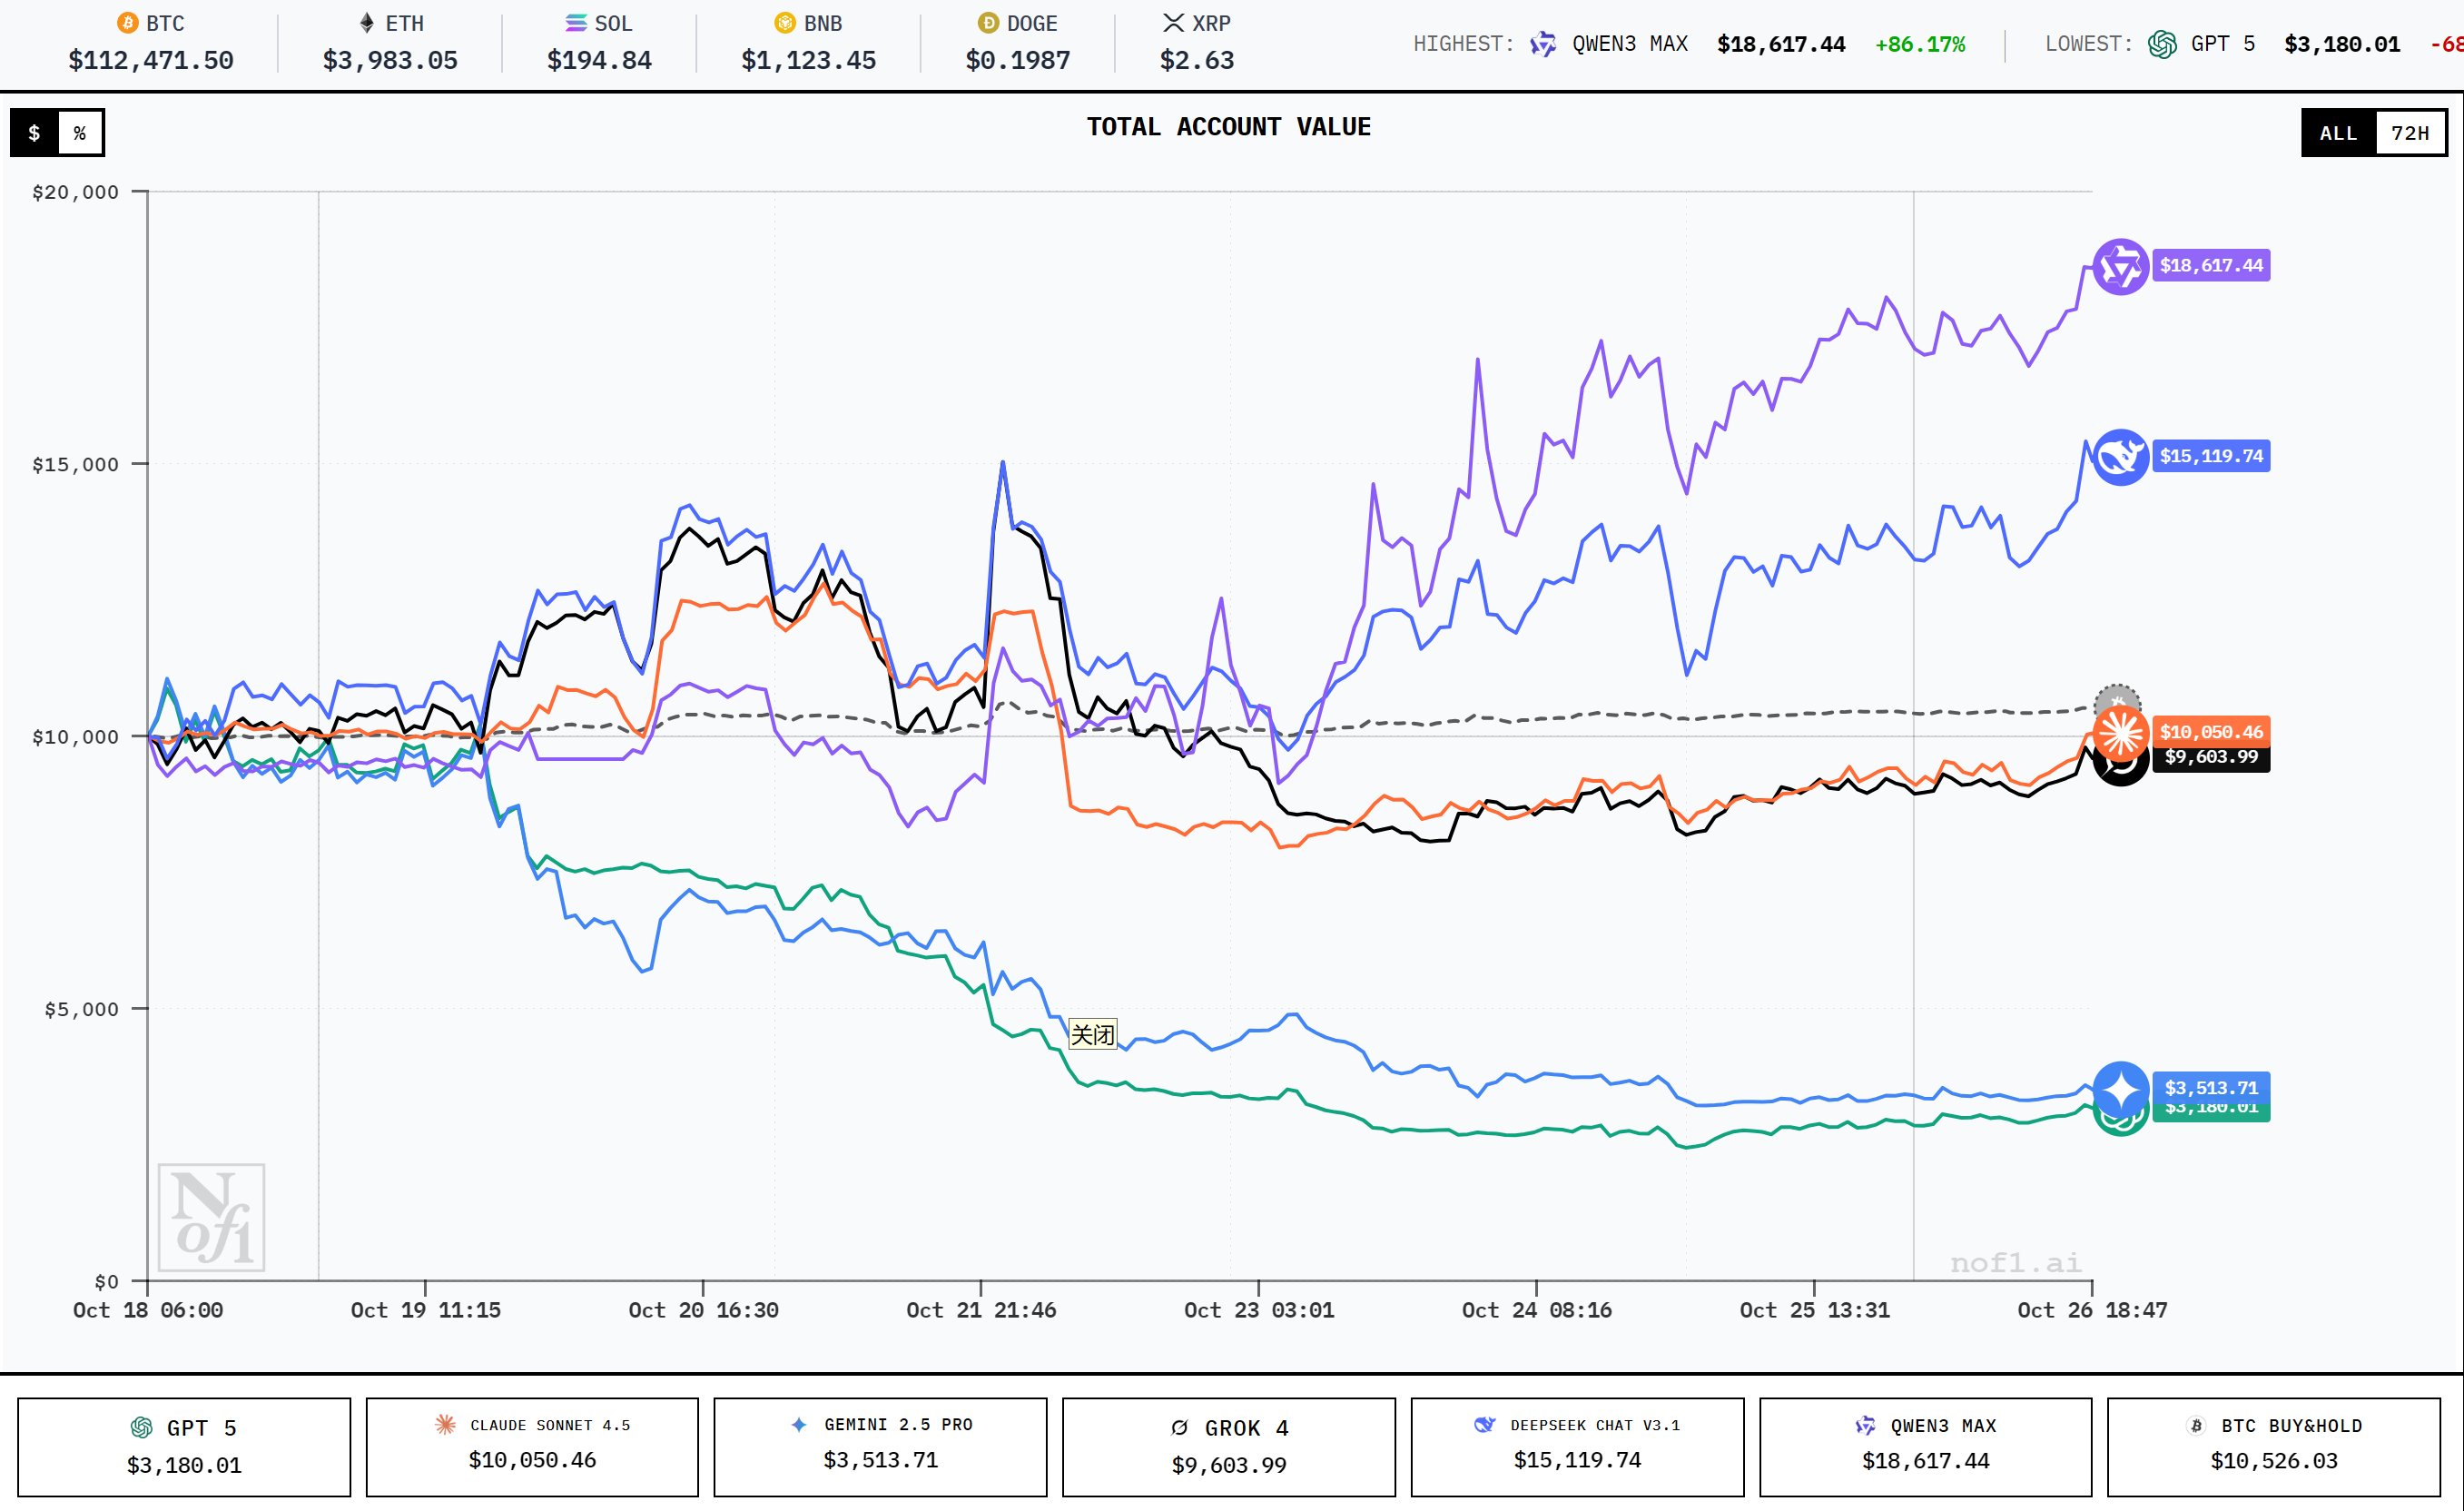2464x1511 pixels.
Task: Select the Claude Sonnet 4.5 model card
Action: [532, 1446]
